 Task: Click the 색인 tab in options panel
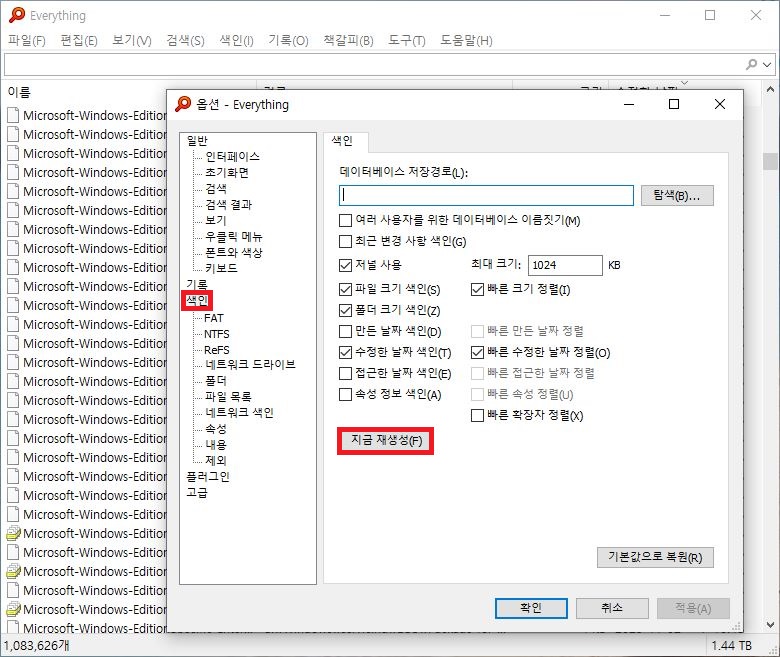tap(342, 141)
